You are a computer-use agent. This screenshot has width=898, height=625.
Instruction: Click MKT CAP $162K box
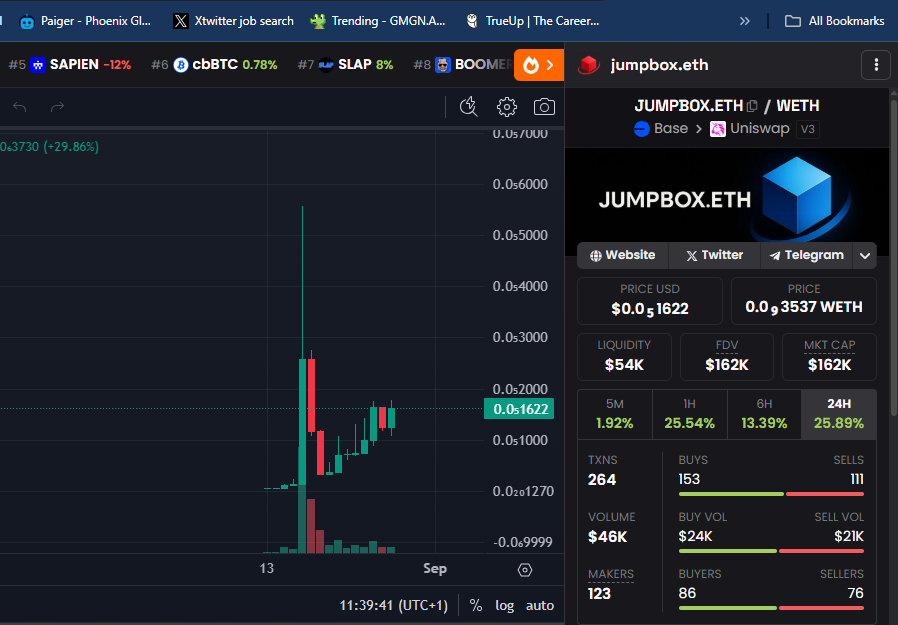click(x=829, y=356)
